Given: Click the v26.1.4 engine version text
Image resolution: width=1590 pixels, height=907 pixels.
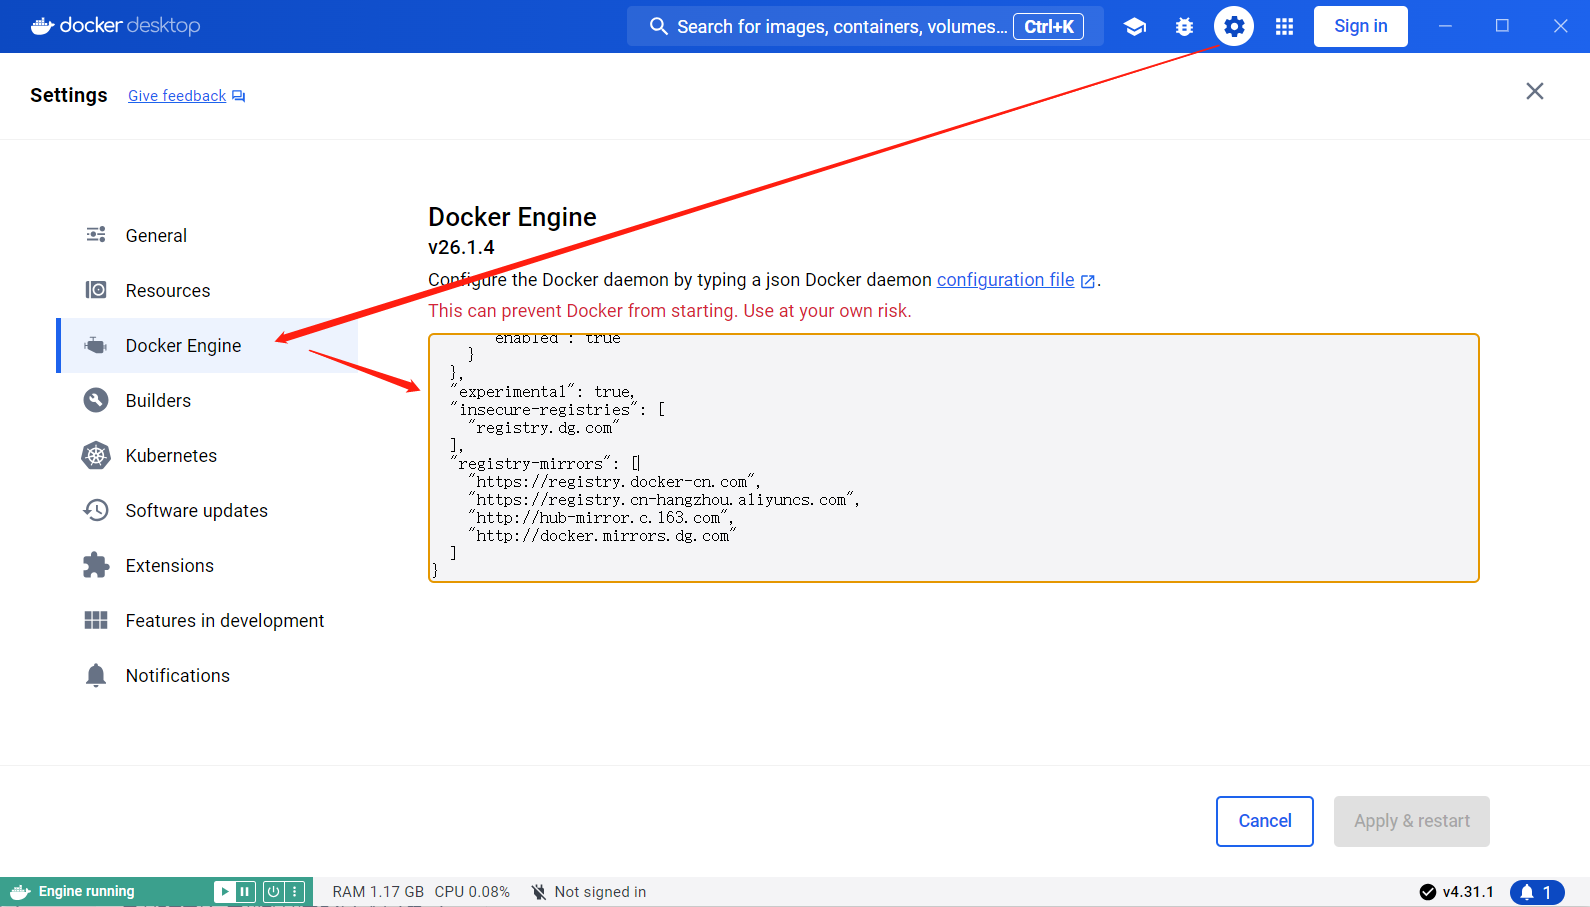Looking at the screenshot, I should (461, 247).
